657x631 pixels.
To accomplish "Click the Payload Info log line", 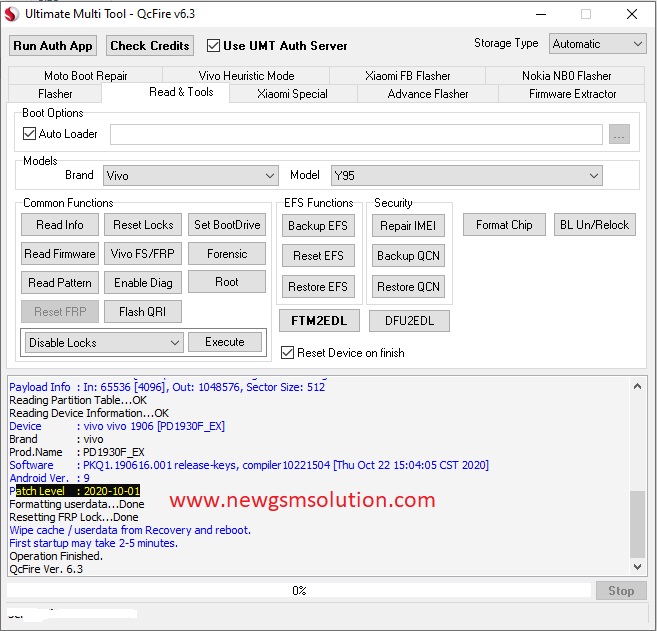I will (167, 387).
